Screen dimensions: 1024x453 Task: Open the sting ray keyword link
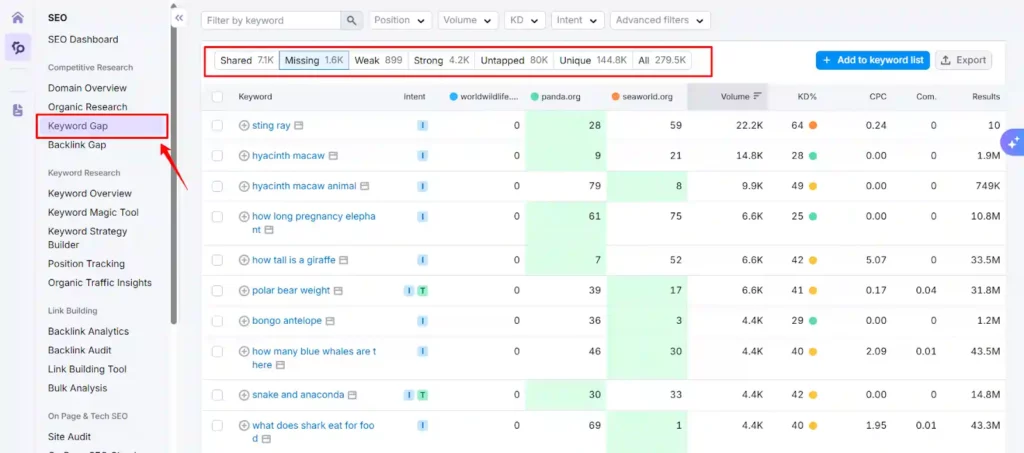pos(271,125)
